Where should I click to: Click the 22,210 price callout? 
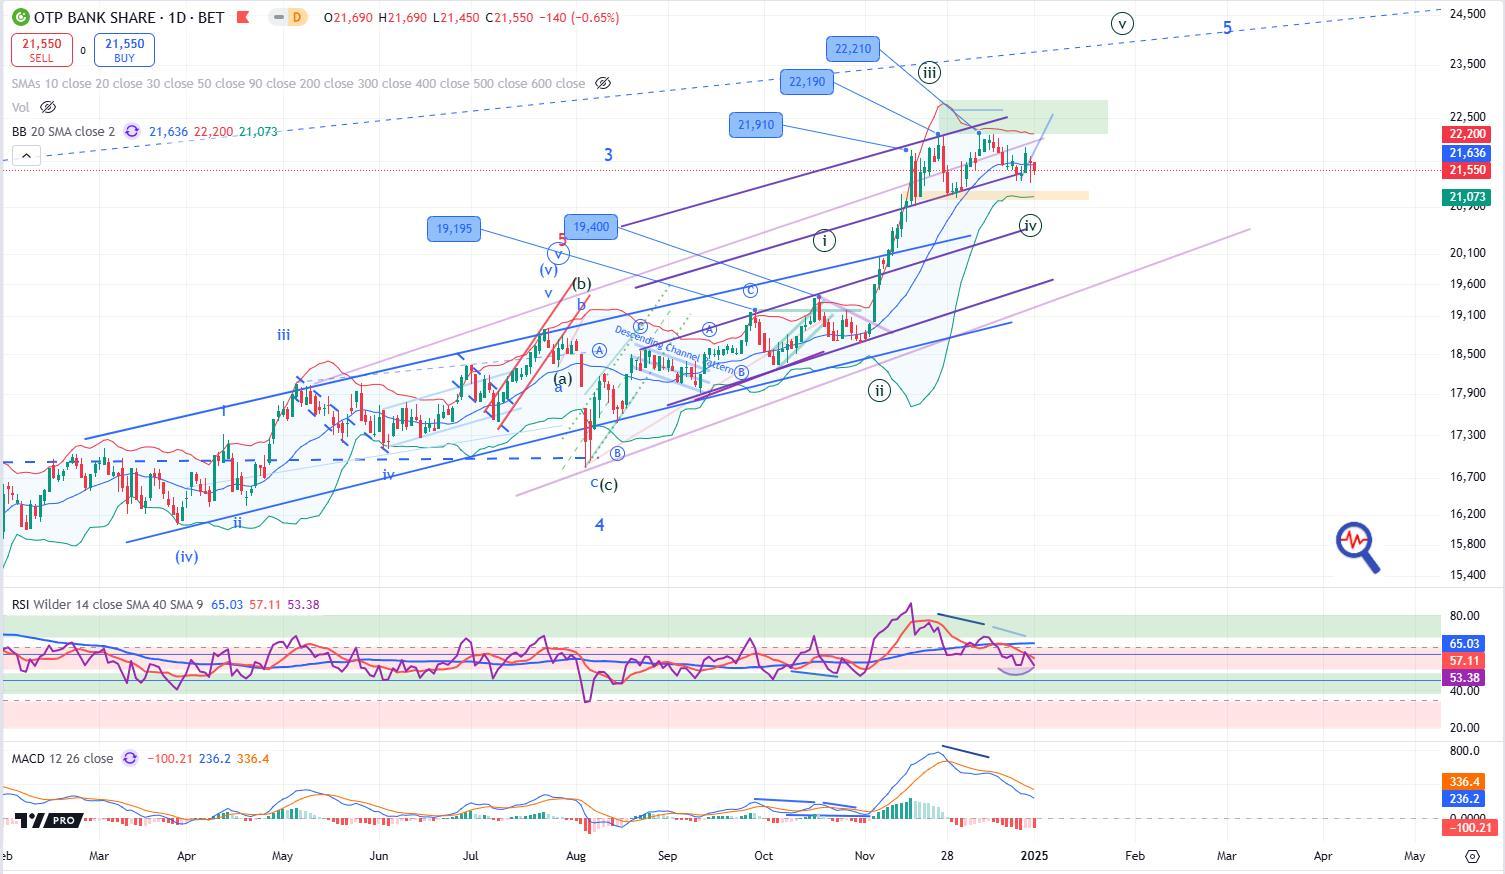pos(854,48)
